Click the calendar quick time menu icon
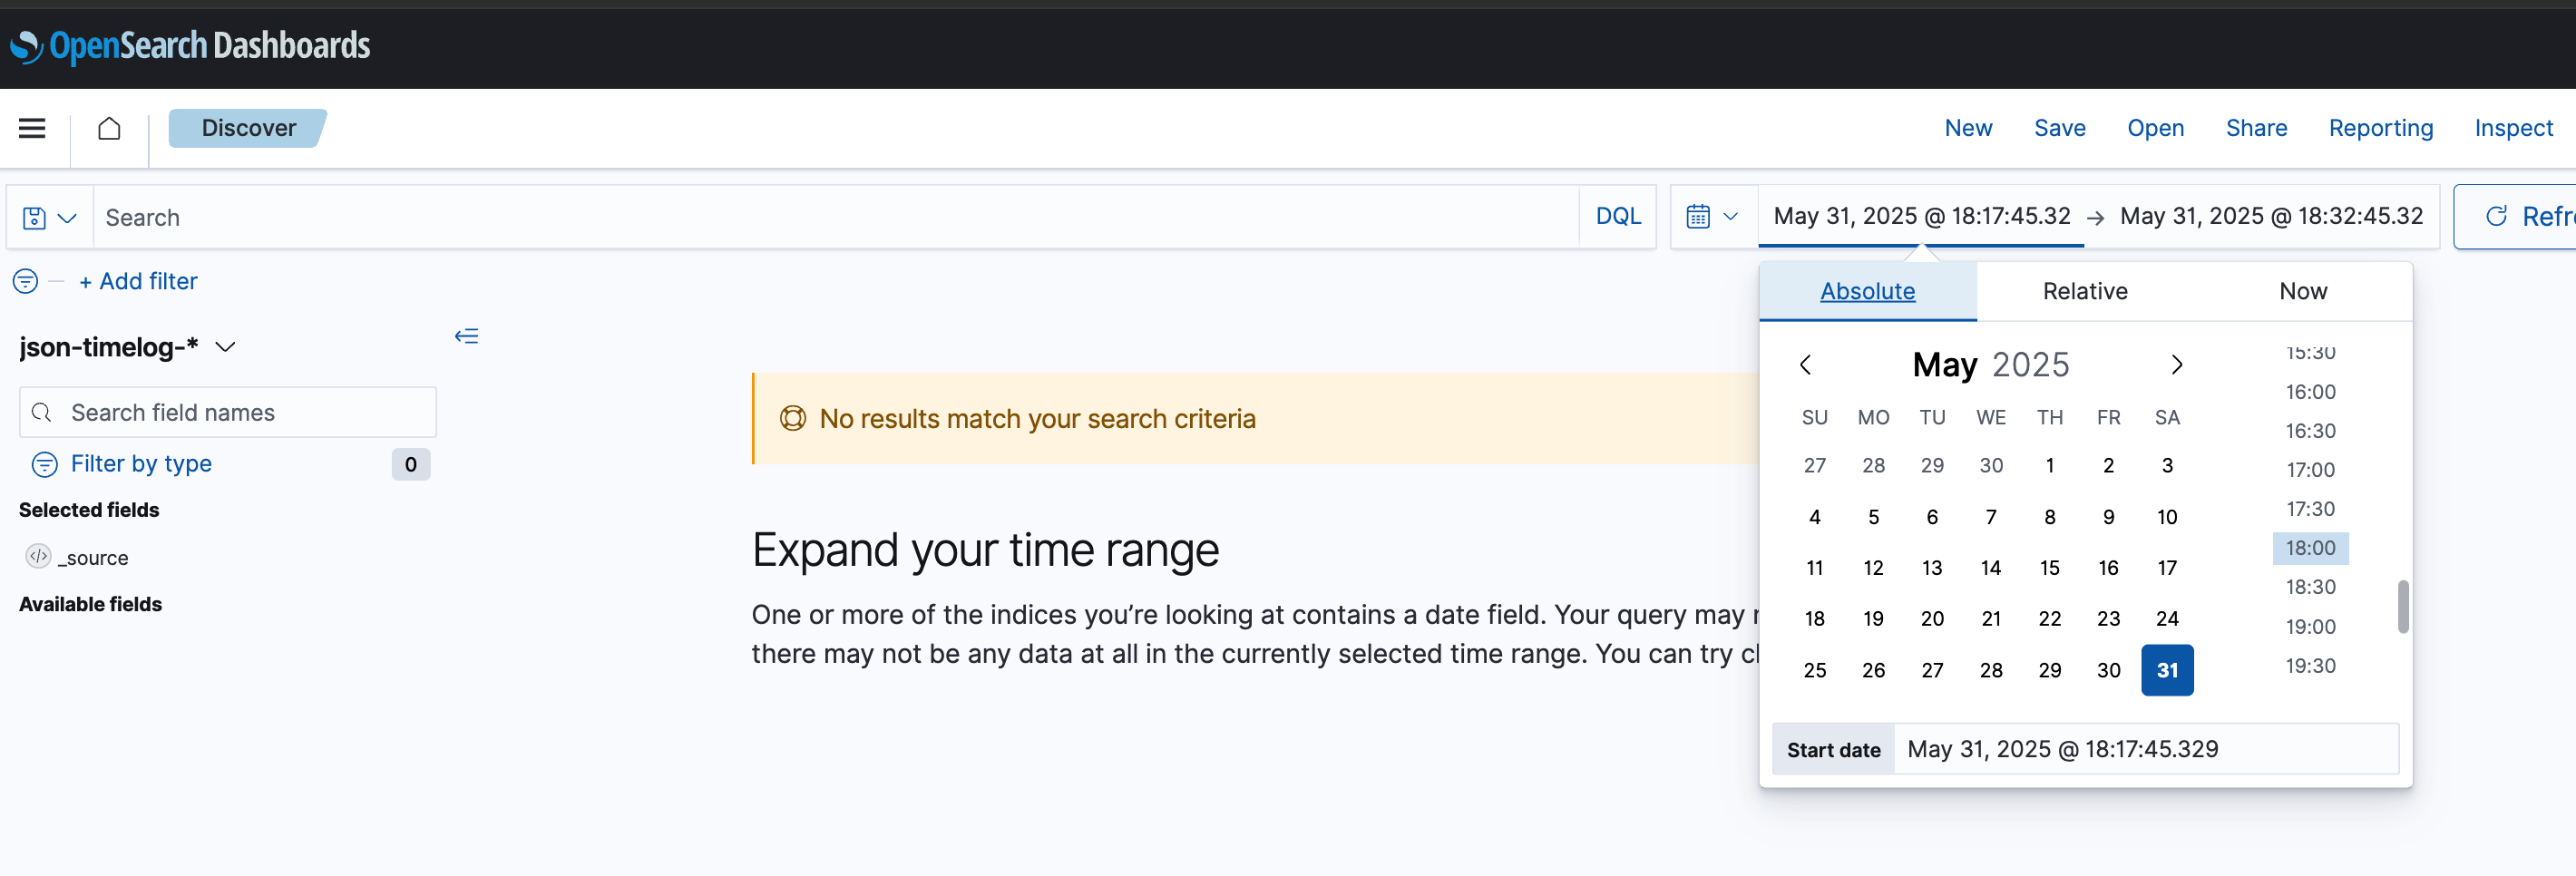Screen dimensions: 2576x876 pyautogui.click(x=1712, y=217)
